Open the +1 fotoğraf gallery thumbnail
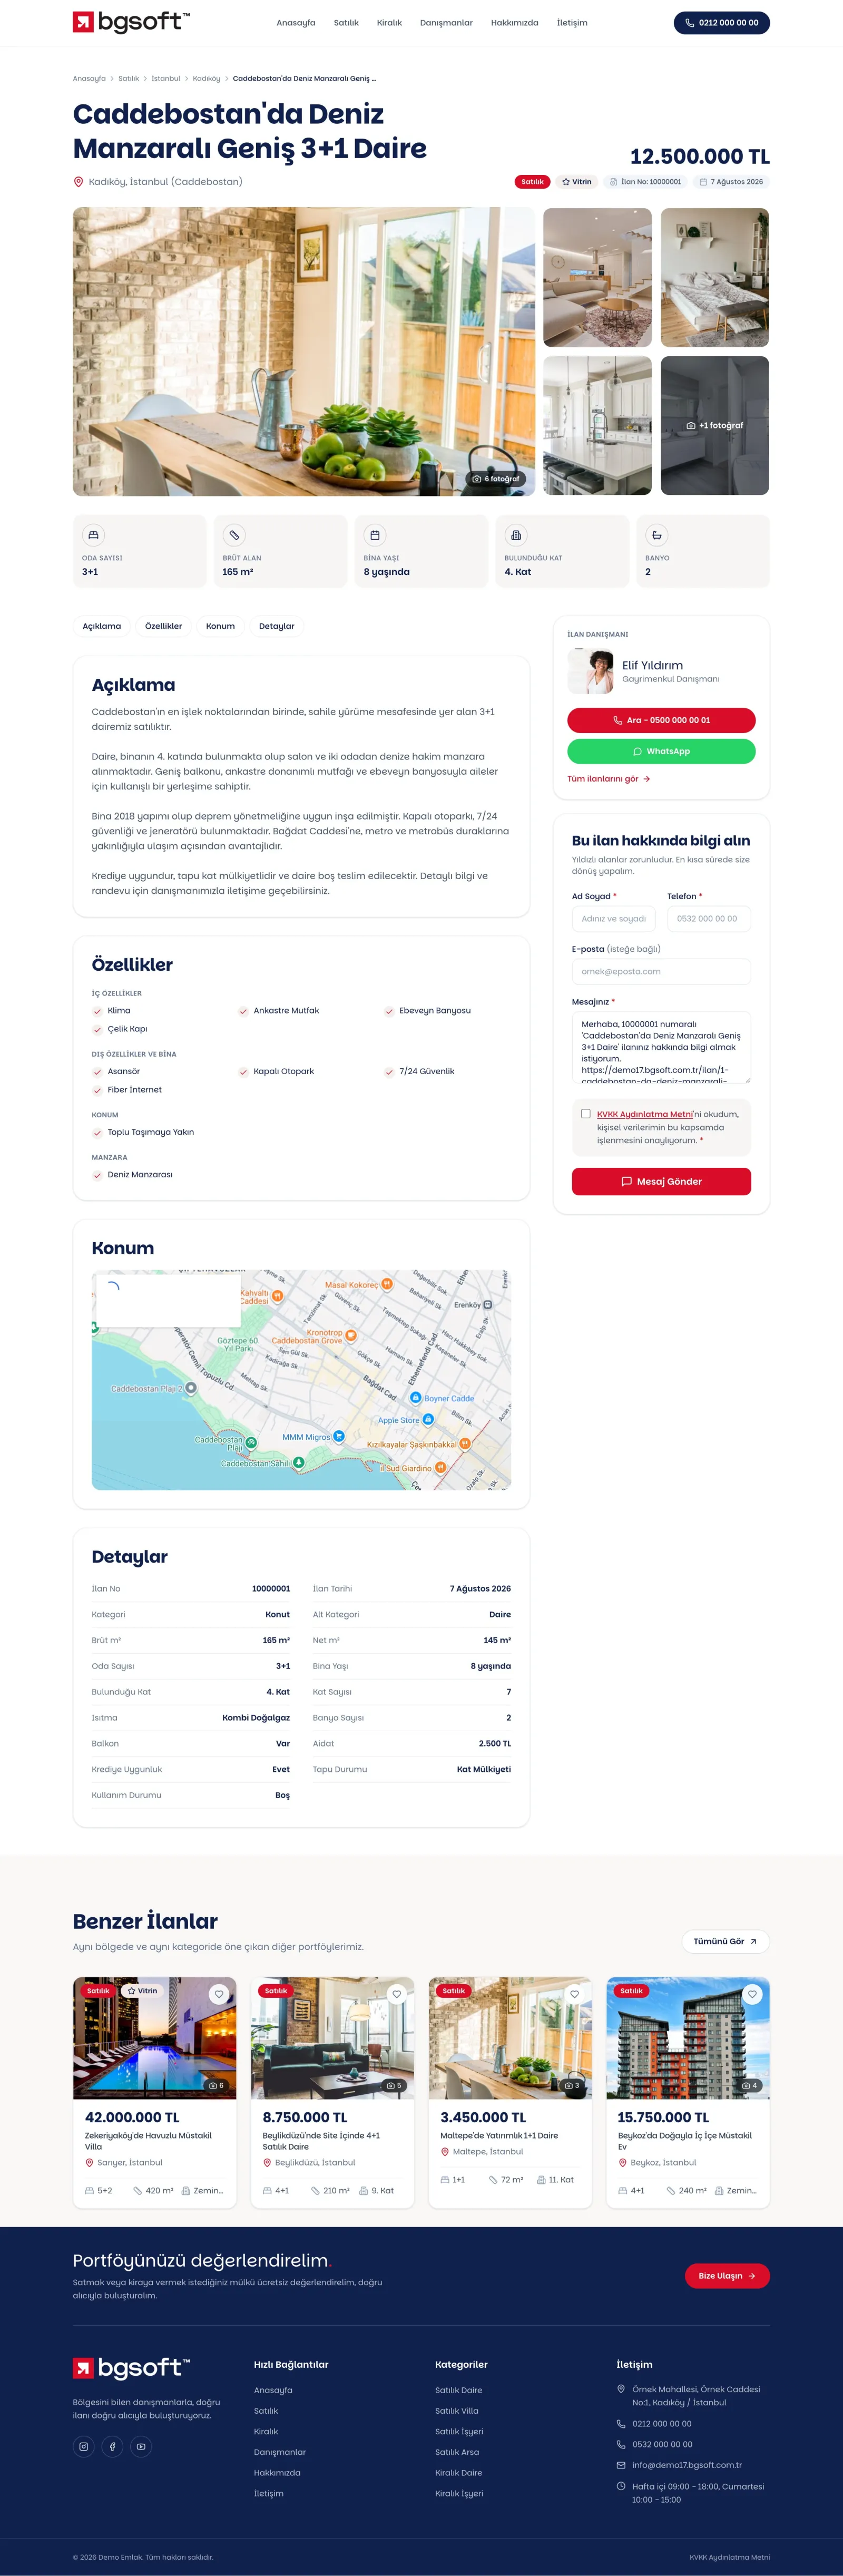 [715, 425]
